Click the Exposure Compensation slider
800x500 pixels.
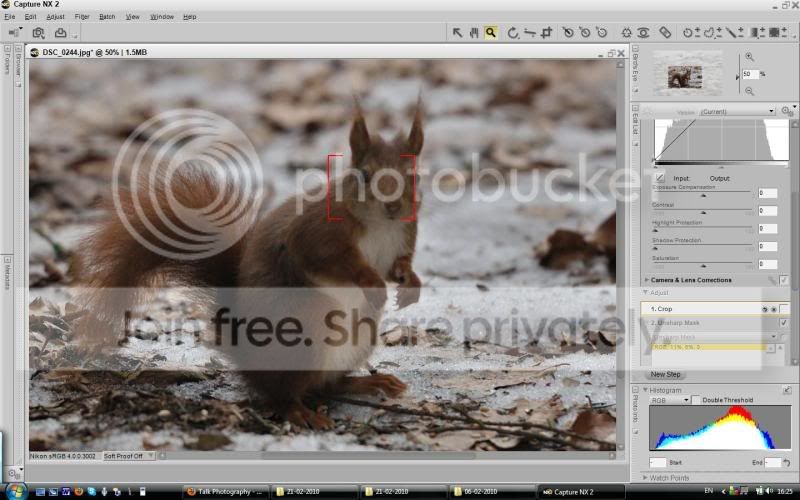(704, 194)
